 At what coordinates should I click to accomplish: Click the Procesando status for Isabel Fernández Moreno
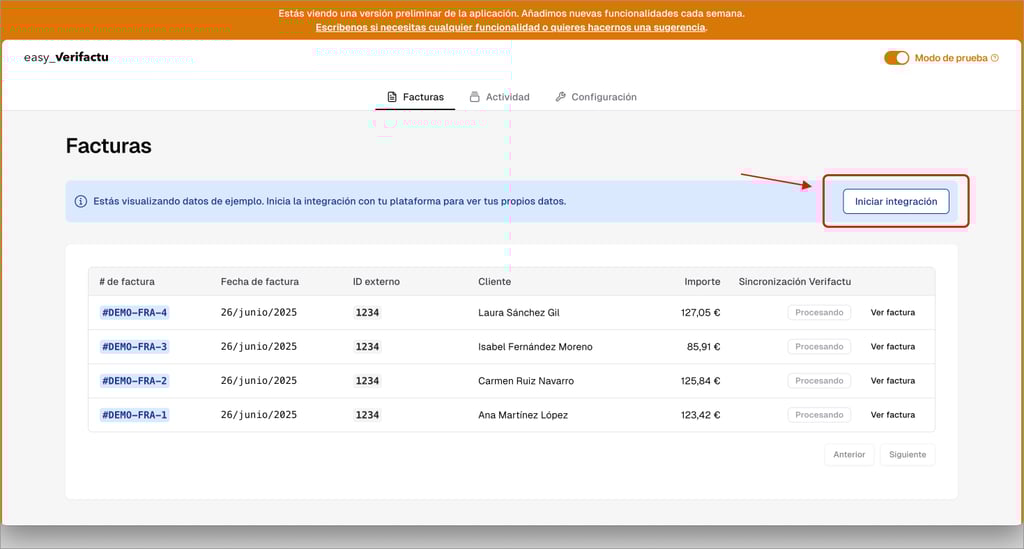click(x=819, y=347)
